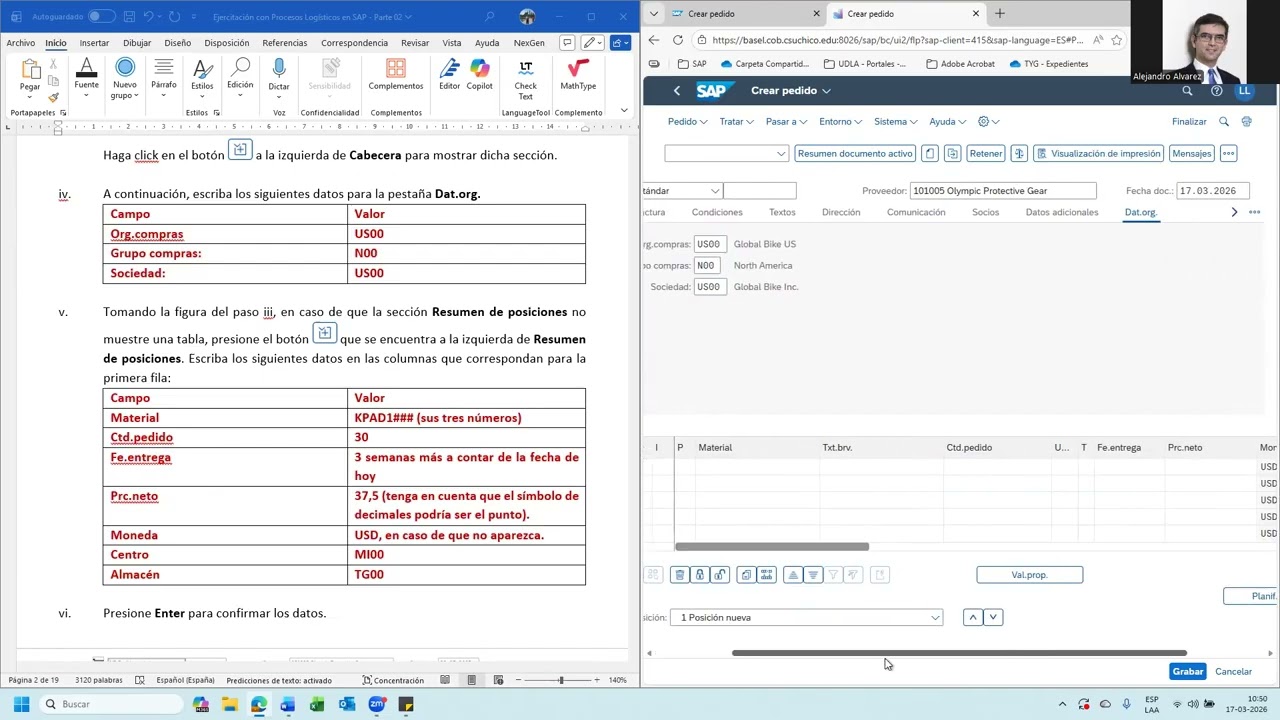Click Resumen documento activo button

click(855, 153)
